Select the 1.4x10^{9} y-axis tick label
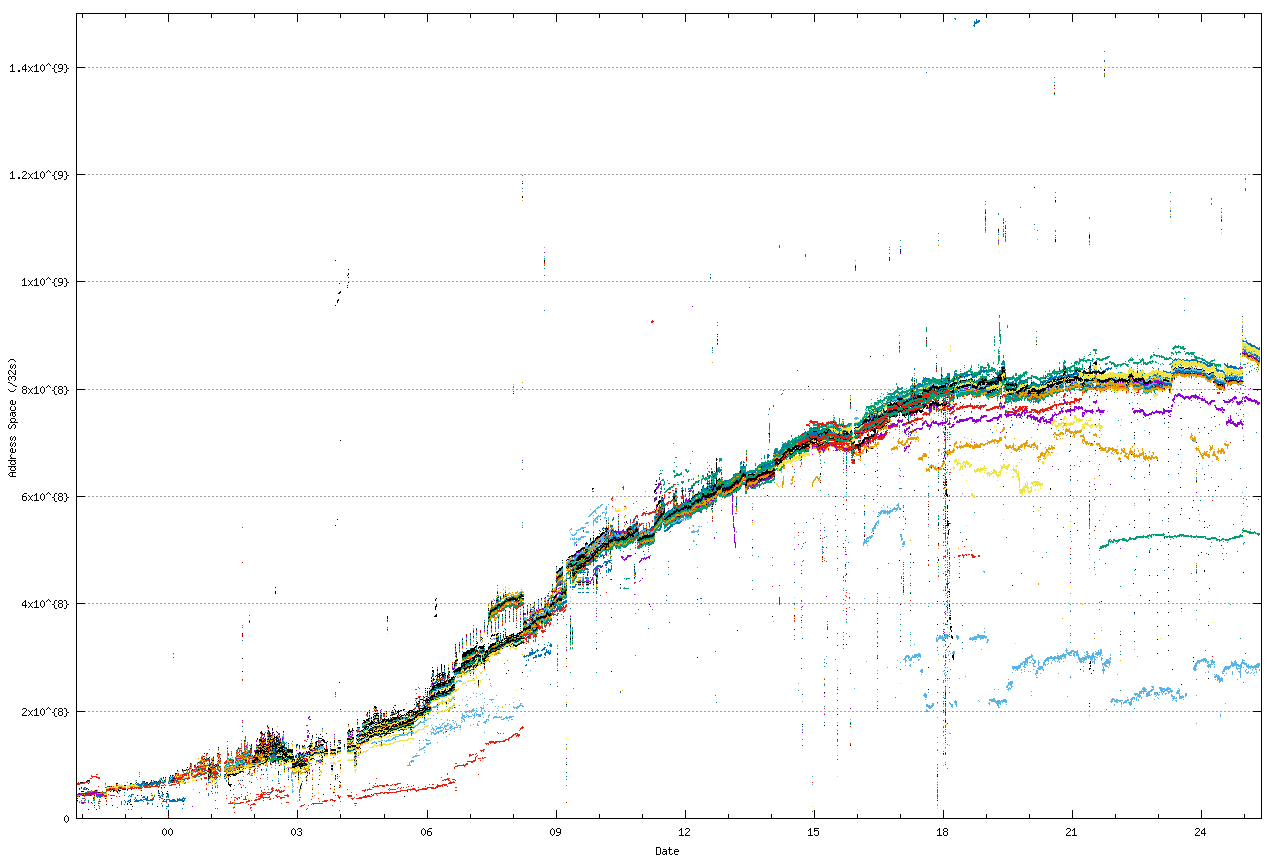 39,68
